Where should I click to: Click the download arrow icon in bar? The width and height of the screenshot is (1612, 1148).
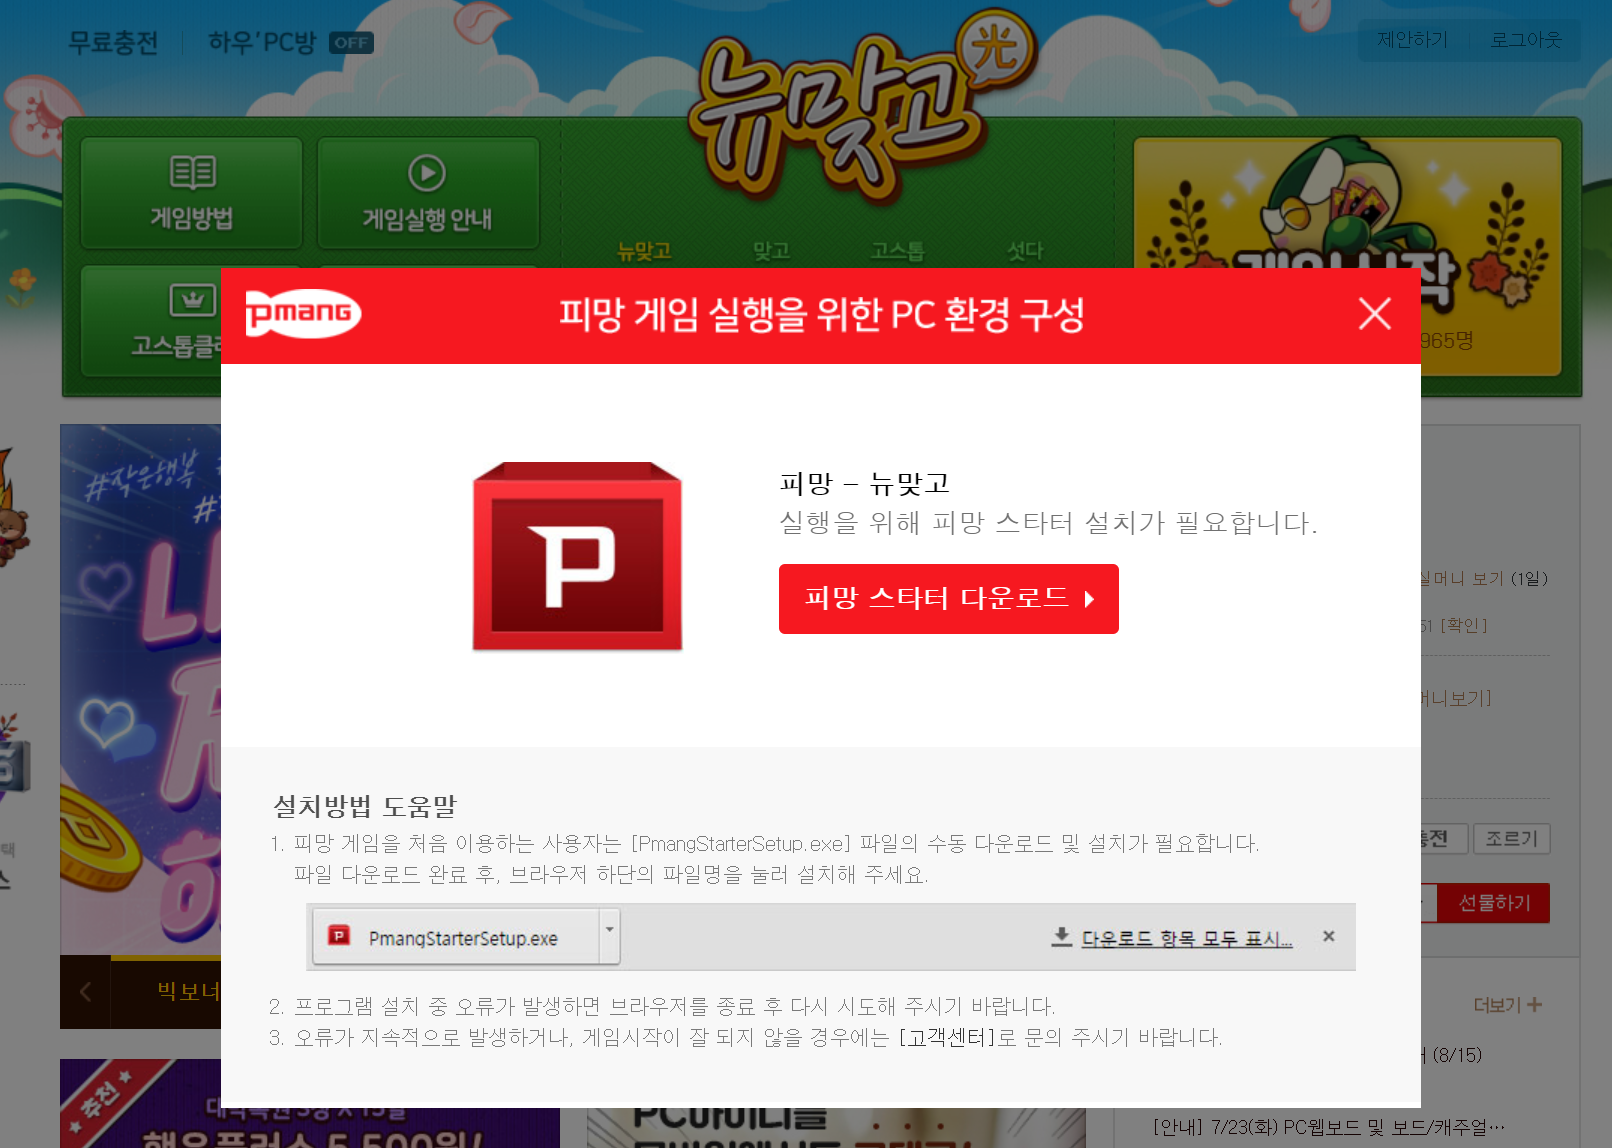pos(1062,936)
